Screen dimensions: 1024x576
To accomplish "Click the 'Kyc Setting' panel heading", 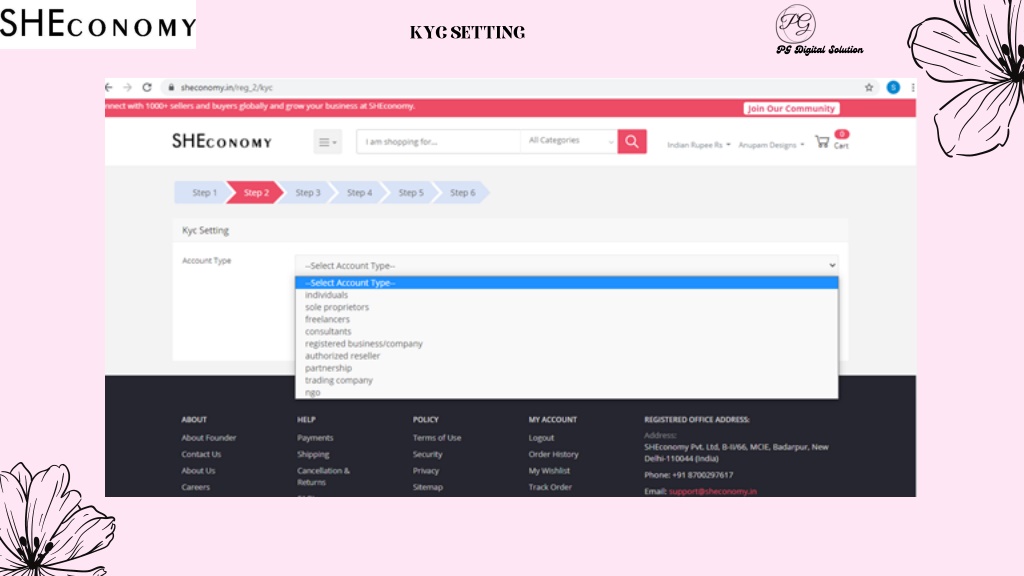I will pyautogui.click(x=206, y=231).
